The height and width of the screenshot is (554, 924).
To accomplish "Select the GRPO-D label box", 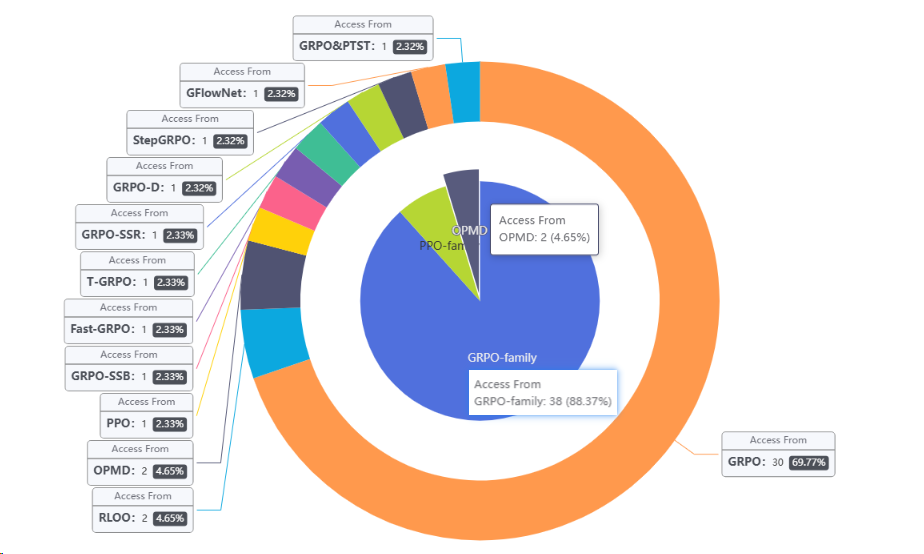I will point(164,177).
